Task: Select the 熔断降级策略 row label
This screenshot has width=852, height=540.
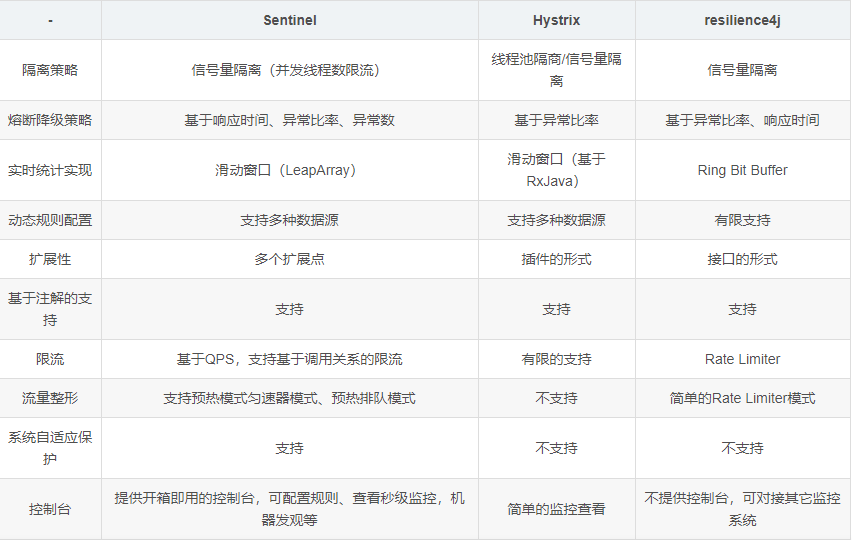Action: click(x=50, y=120)
